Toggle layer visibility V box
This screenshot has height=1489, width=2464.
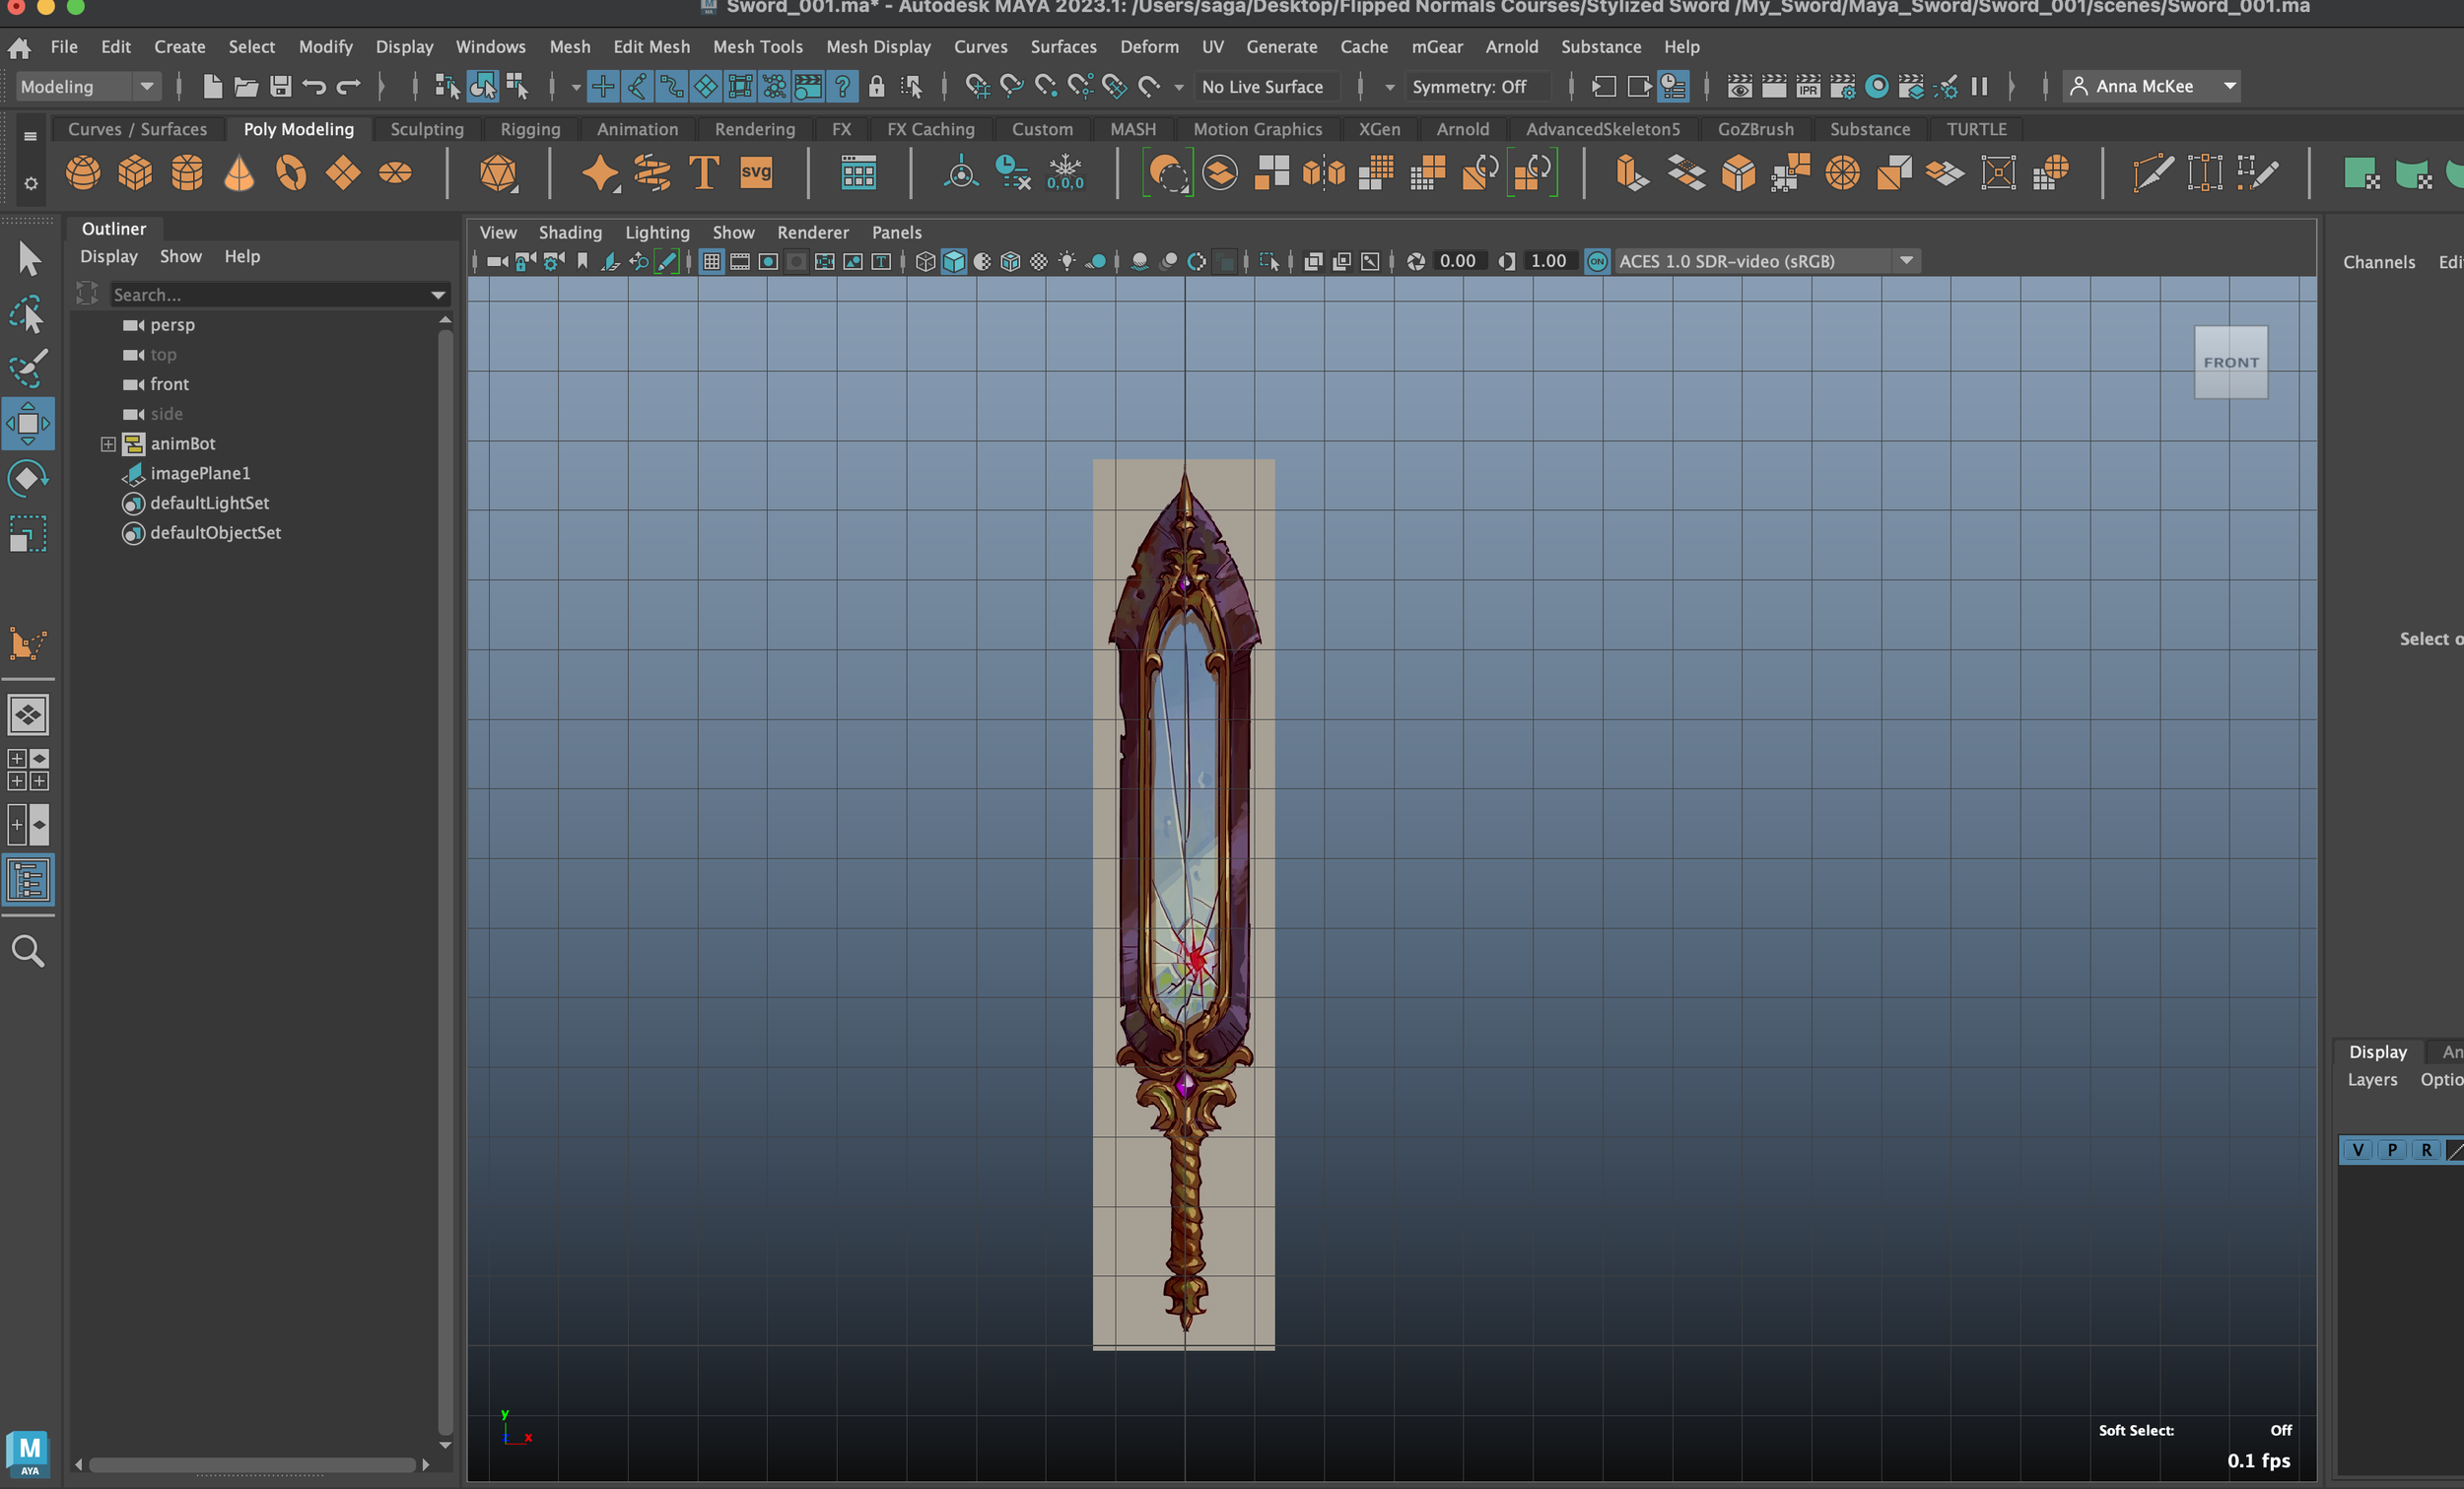[x=2357, y=1150]
